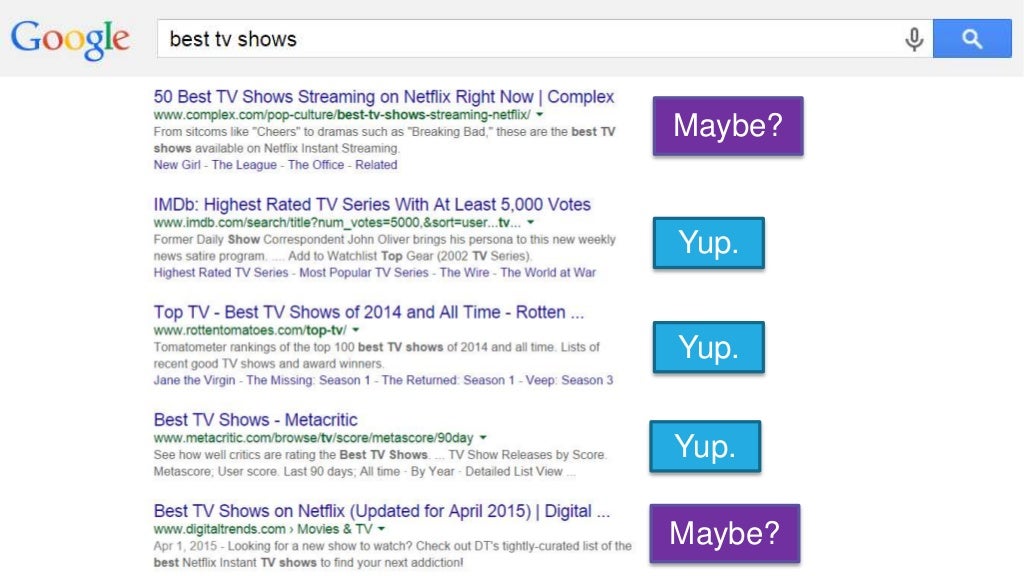Click the snippet starting 'See how well critics are rating'

380,463
